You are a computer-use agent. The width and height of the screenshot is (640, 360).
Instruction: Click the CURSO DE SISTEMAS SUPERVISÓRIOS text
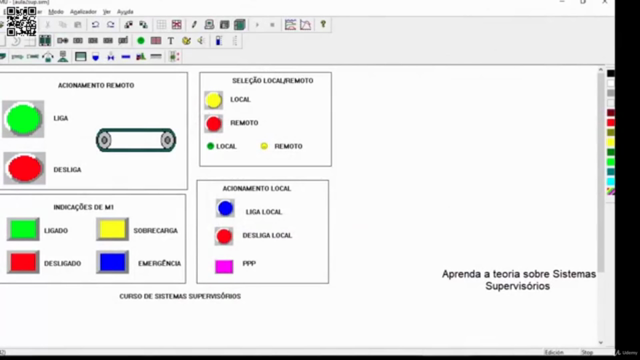tap(180, 296)
